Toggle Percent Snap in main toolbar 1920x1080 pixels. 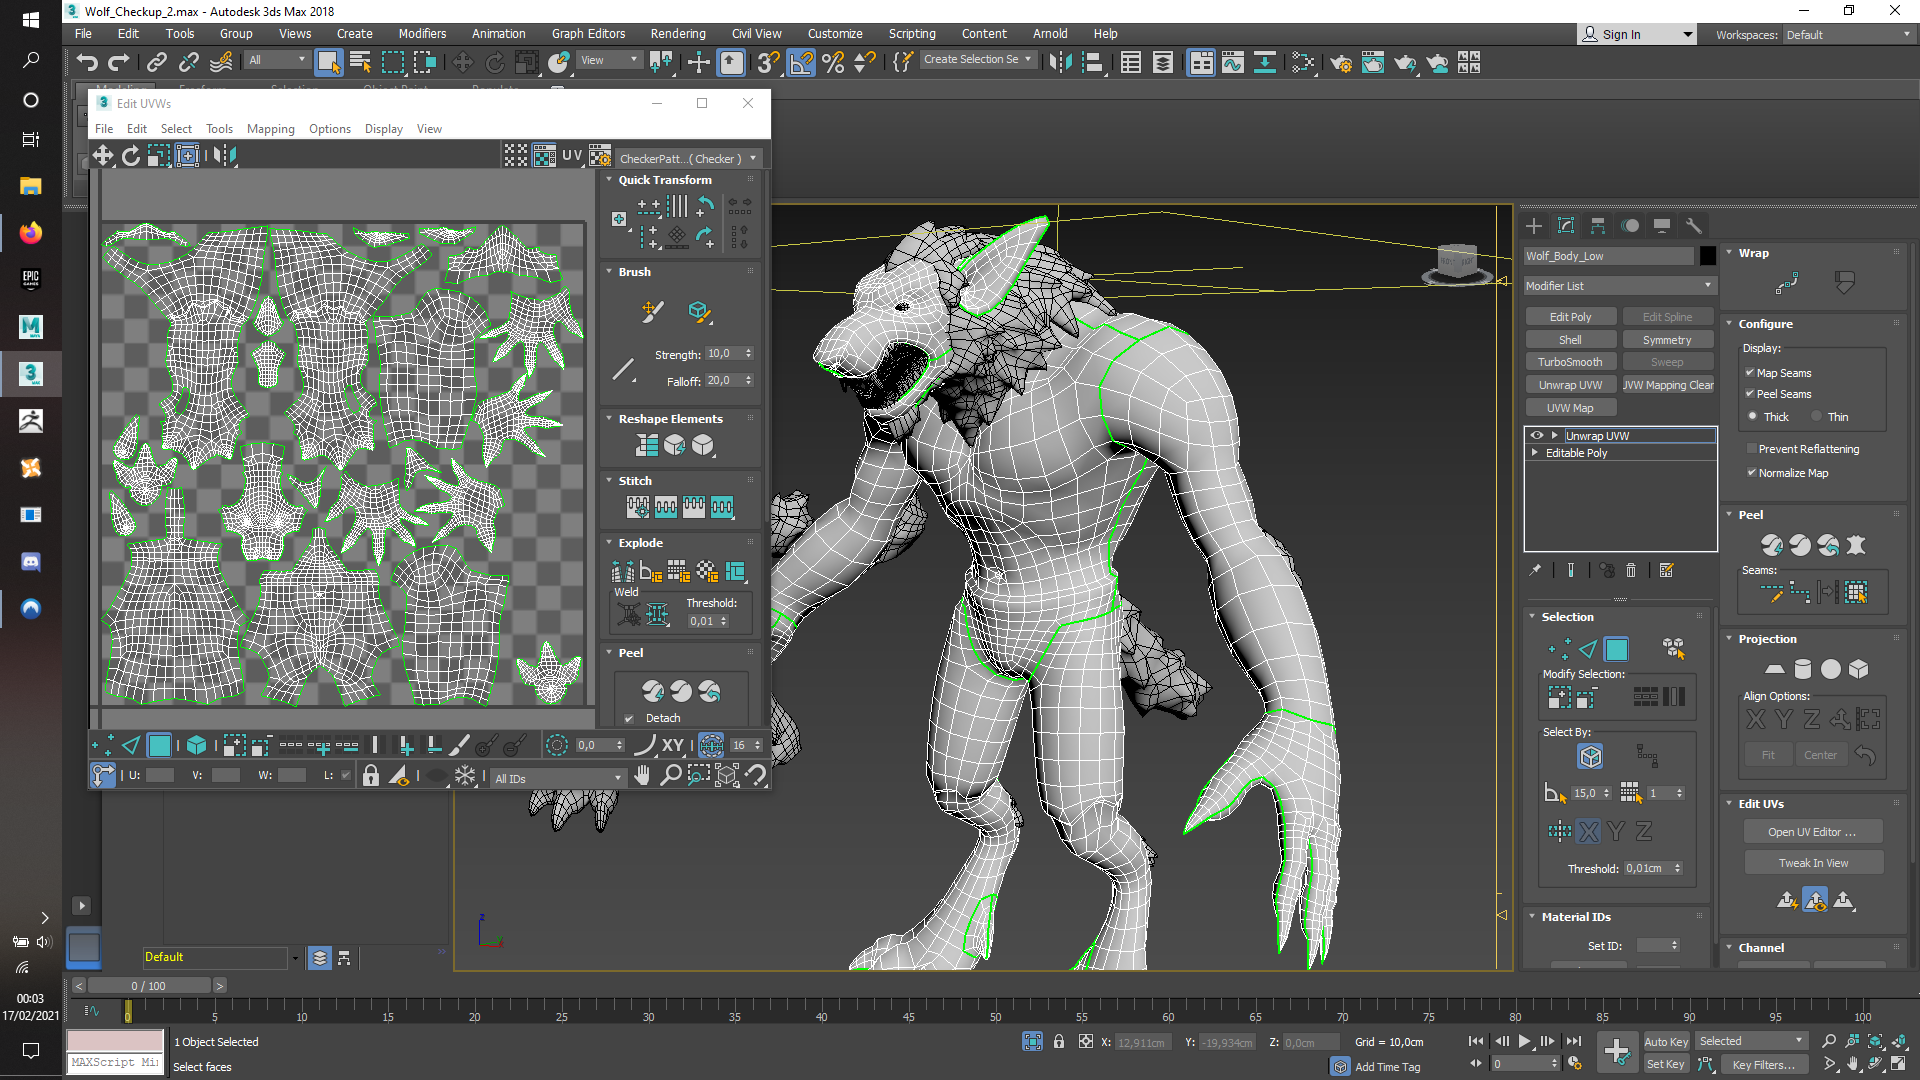coord(833,62)
